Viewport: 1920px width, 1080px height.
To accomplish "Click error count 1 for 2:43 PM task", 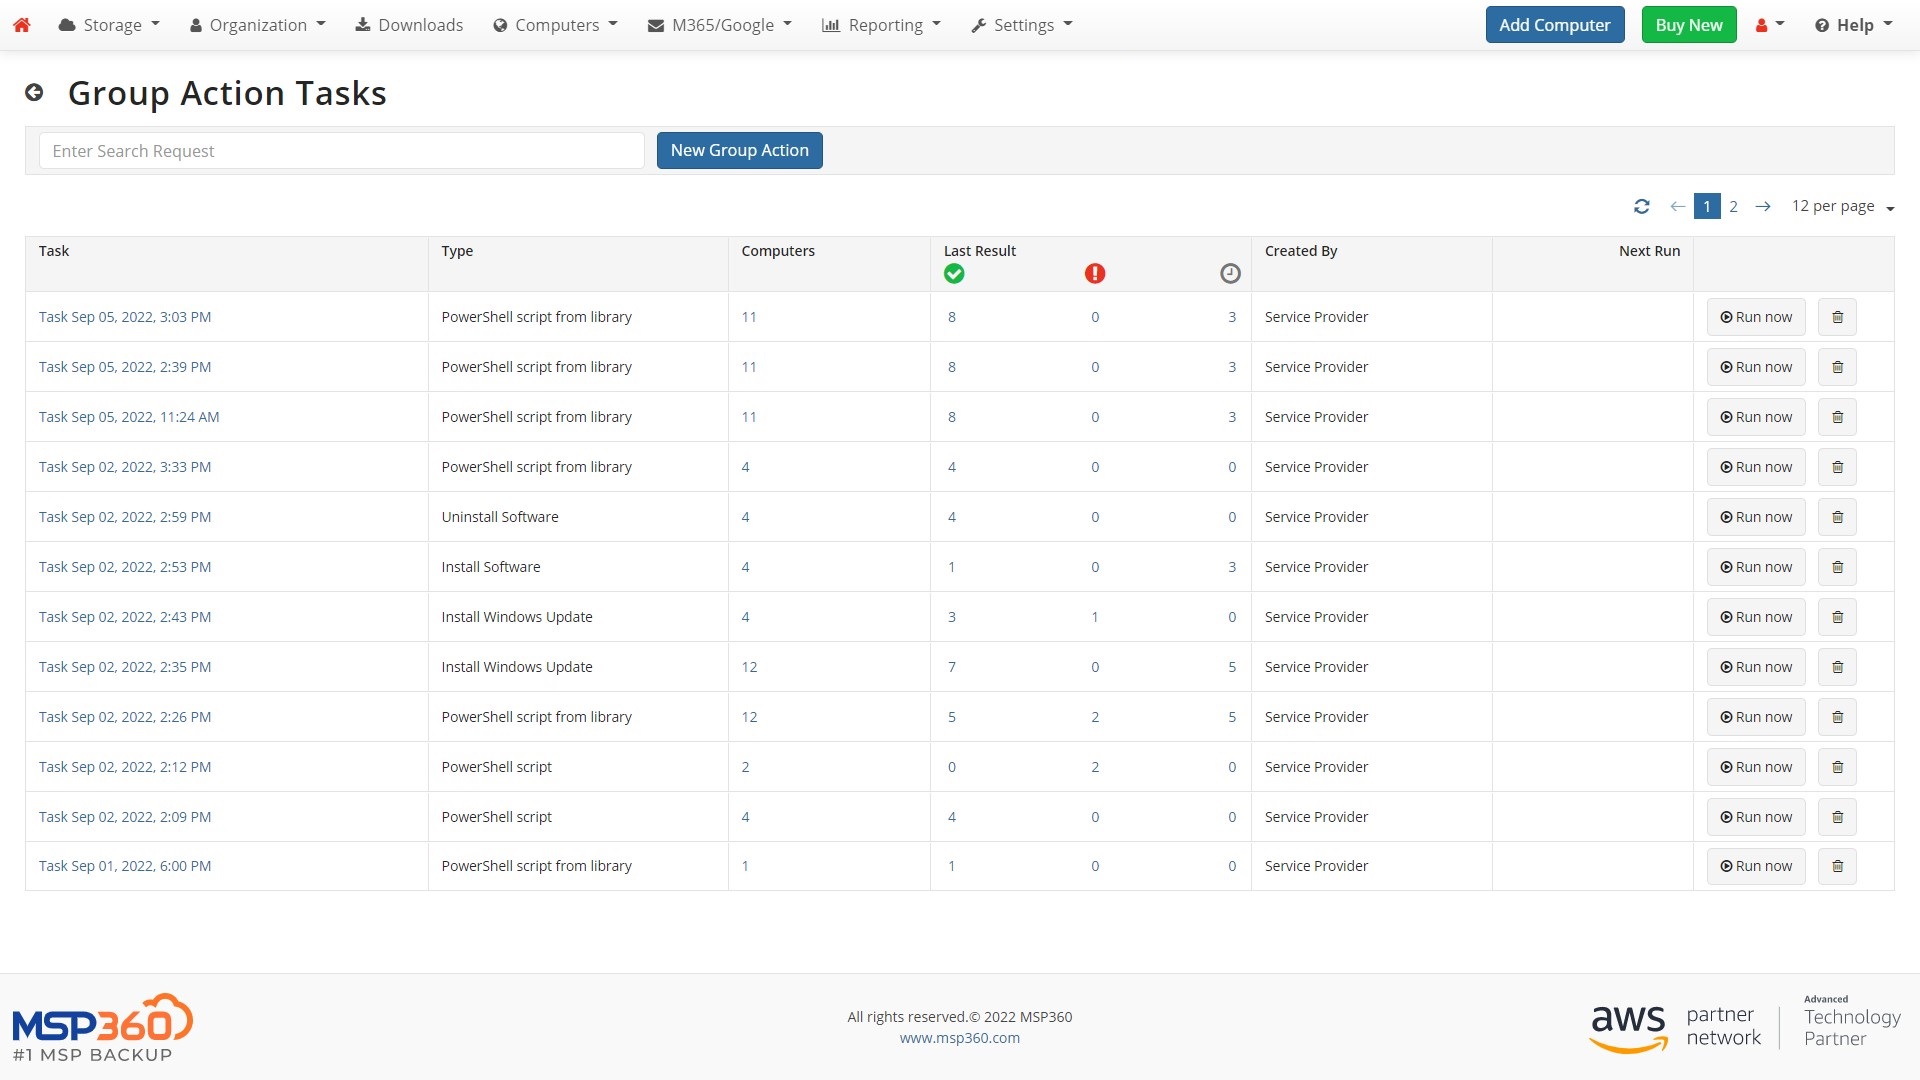I will tap(1095, 617).
